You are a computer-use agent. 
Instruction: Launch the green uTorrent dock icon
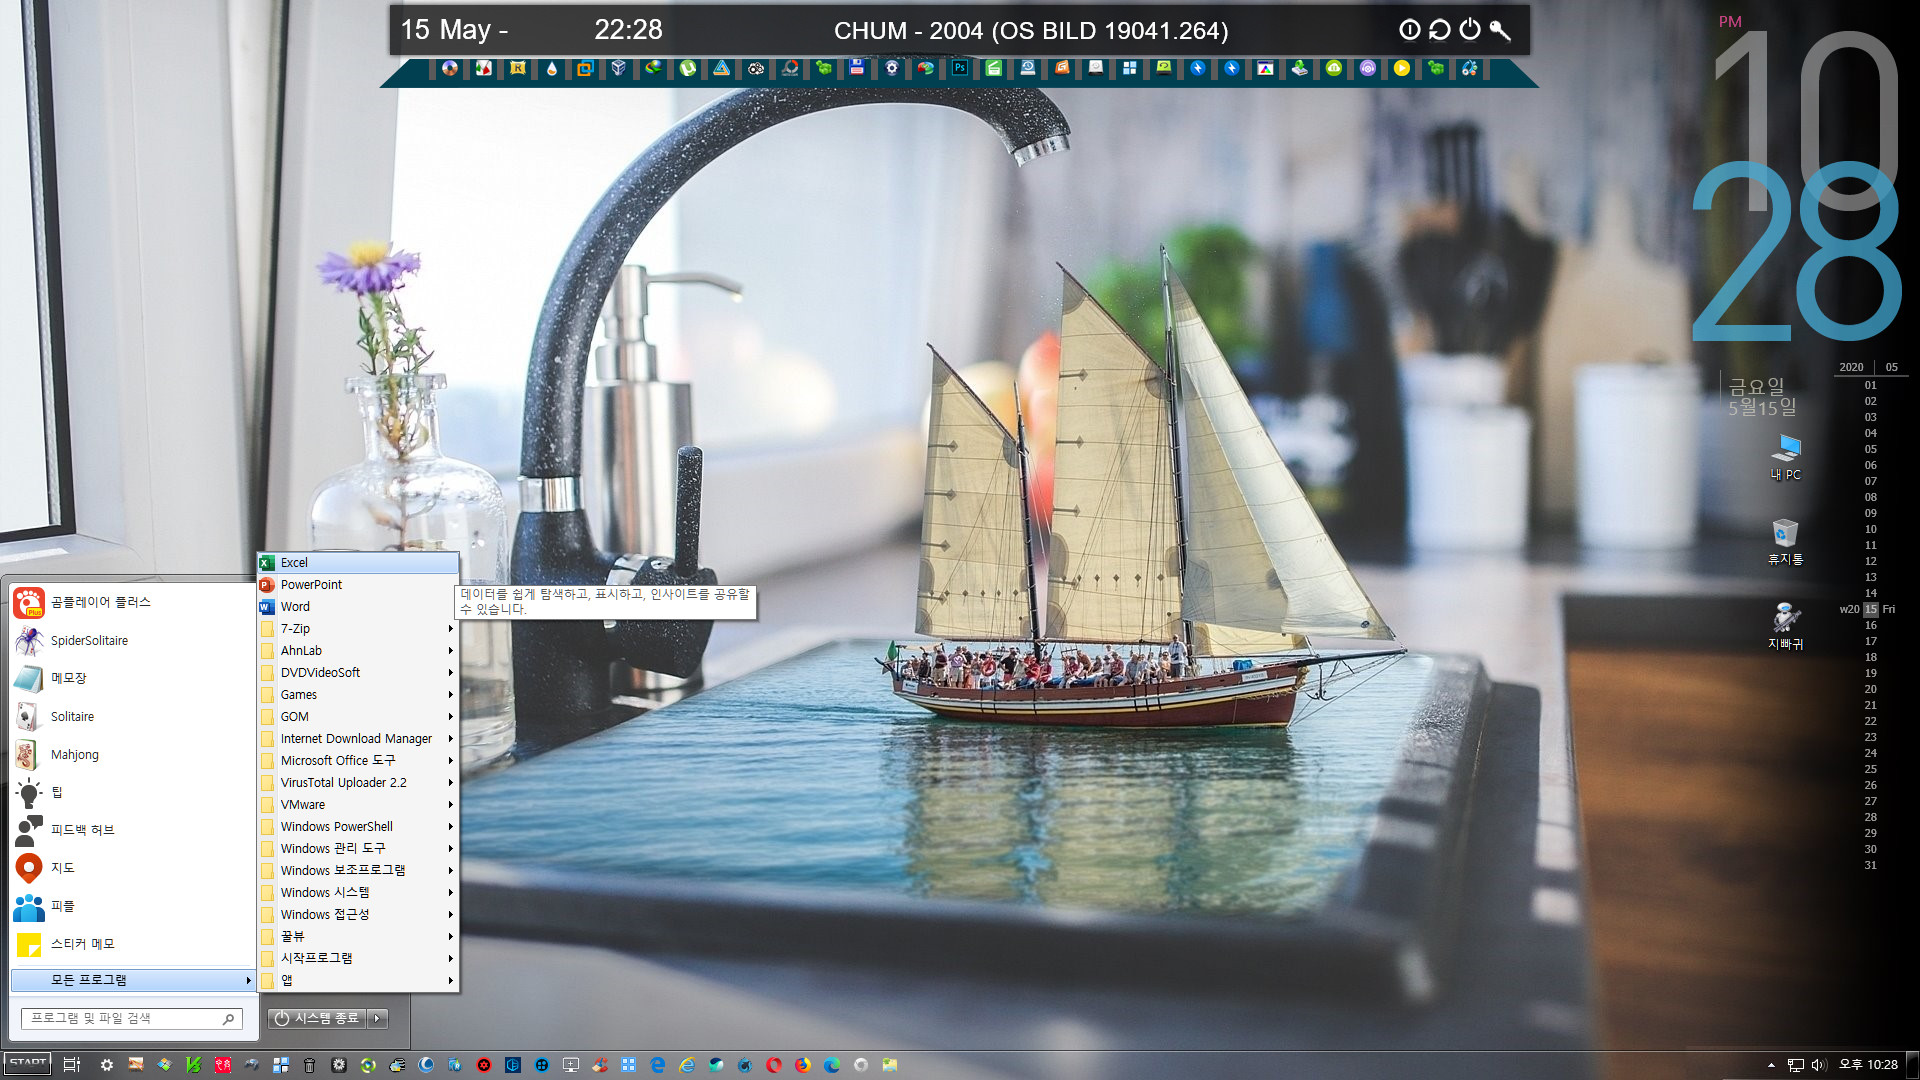tap(688, 68)
